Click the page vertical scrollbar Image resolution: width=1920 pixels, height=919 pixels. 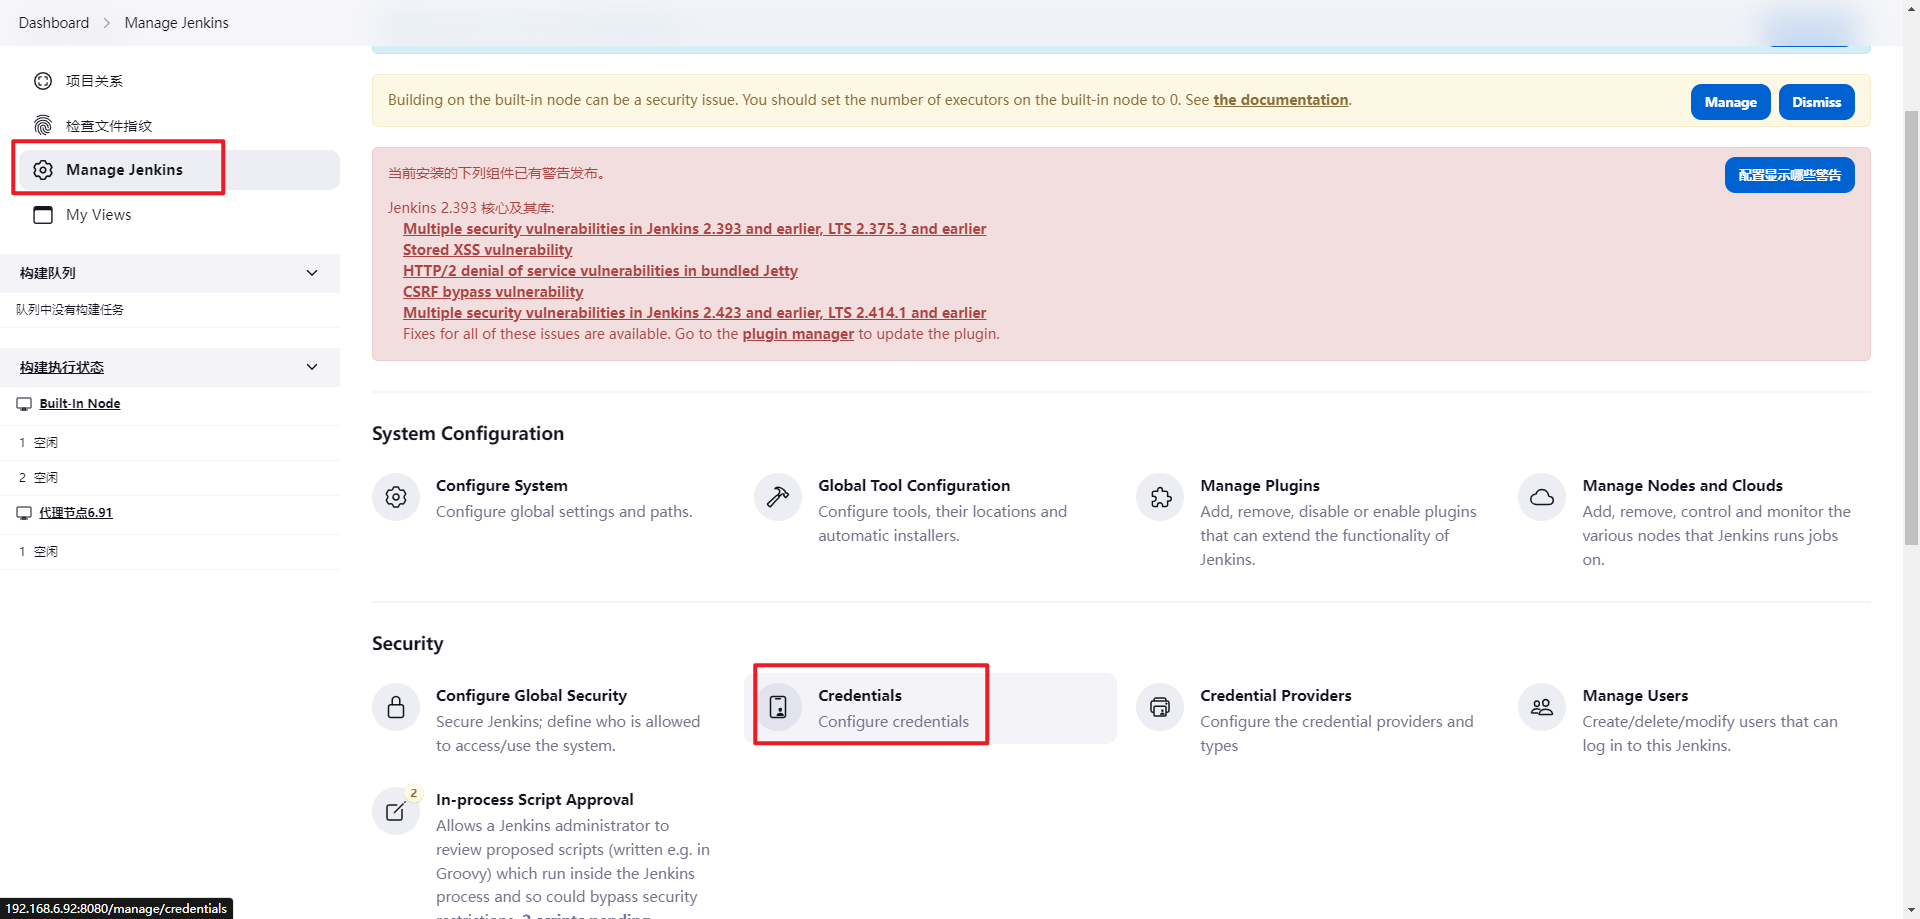[x=1911, y=328]
